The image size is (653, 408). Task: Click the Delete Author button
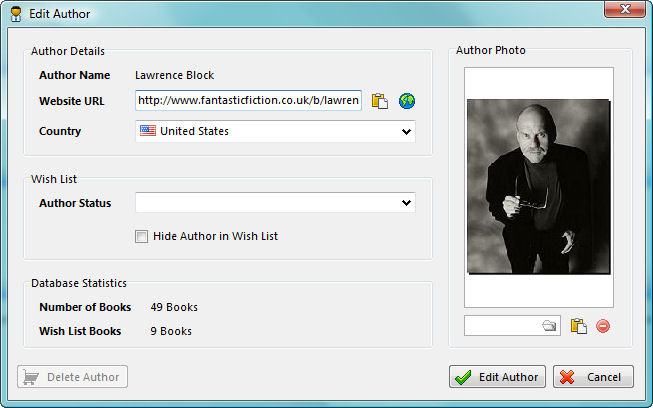pyautogui.click(x=72, y=377)
